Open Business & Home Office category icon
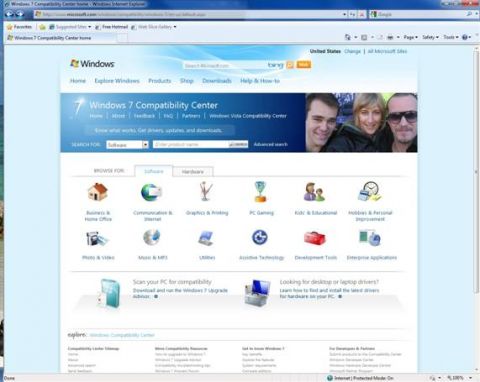Viewport: 480px width, 382px height. [98, 192]
